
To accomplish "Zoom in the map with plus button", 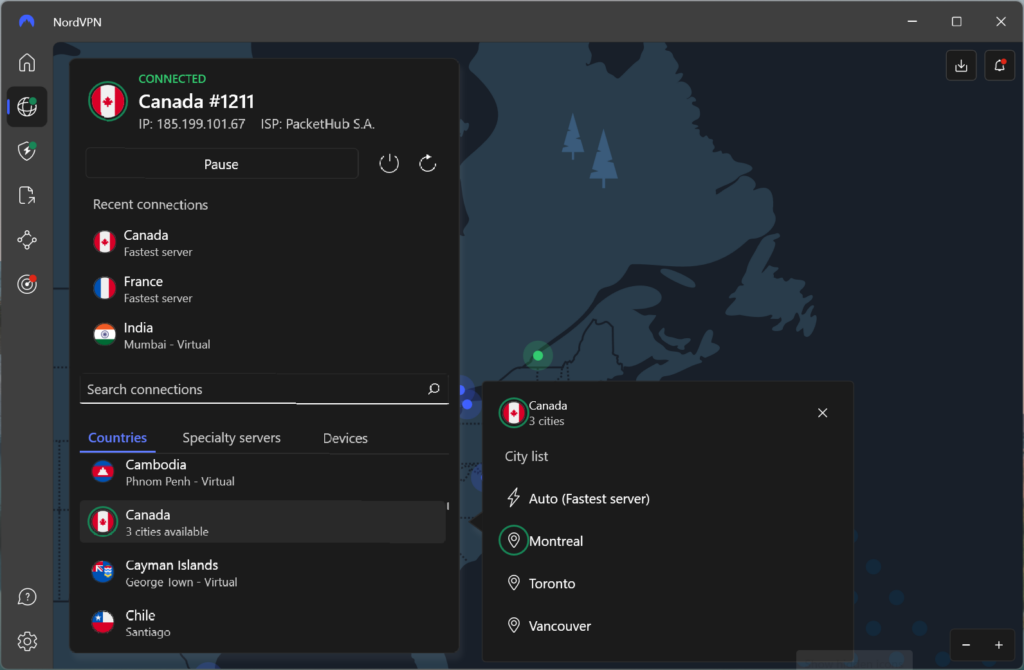I will click(x=999, y=645).
